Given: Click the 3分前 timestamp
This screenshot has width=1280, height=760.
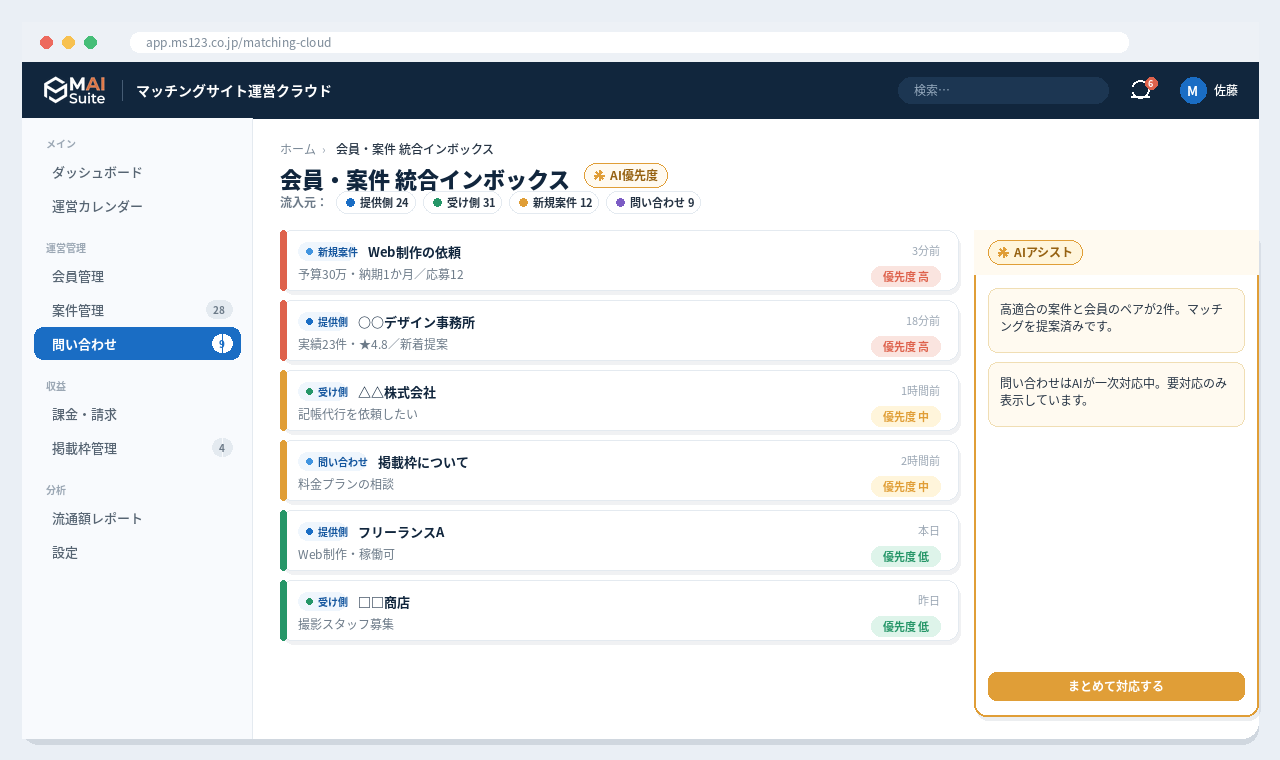Looking at the screenshot, I should (x=926, y=251).
